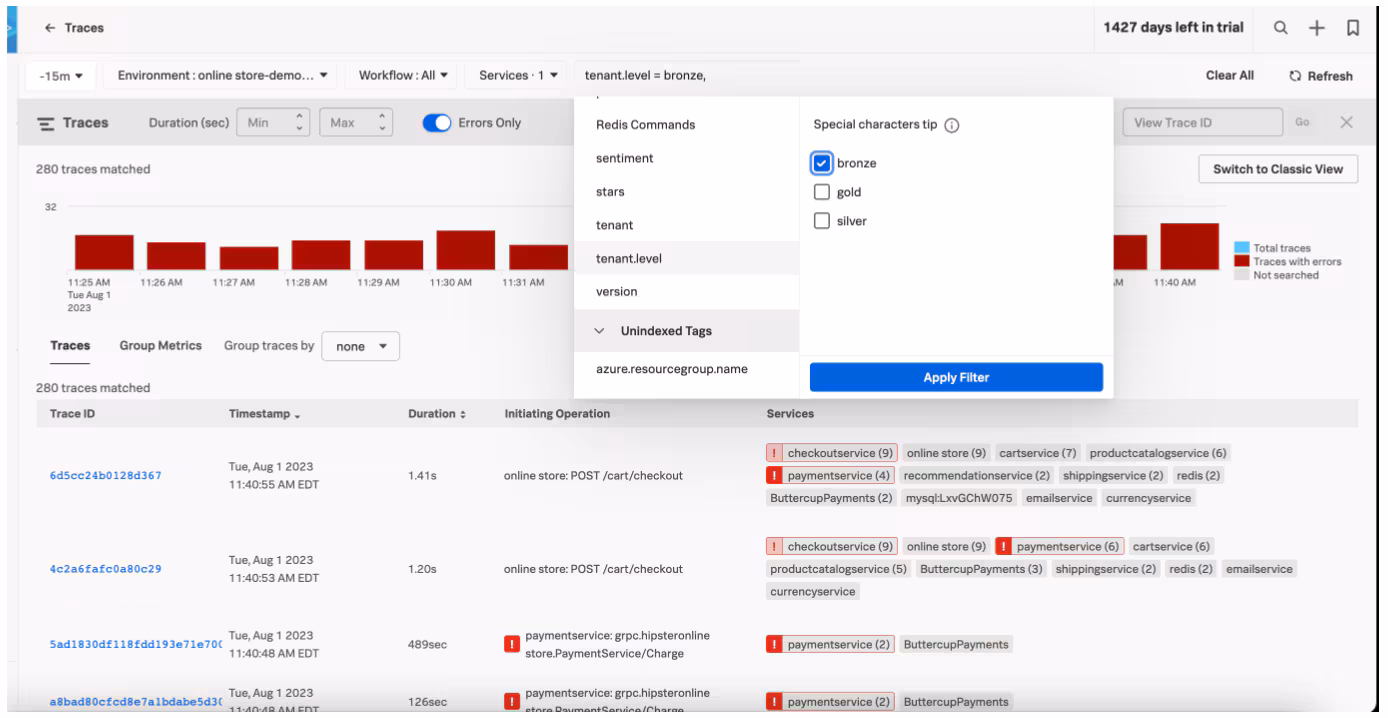
Task: Click the back arrow next to Traces
Action: point(50,28)
